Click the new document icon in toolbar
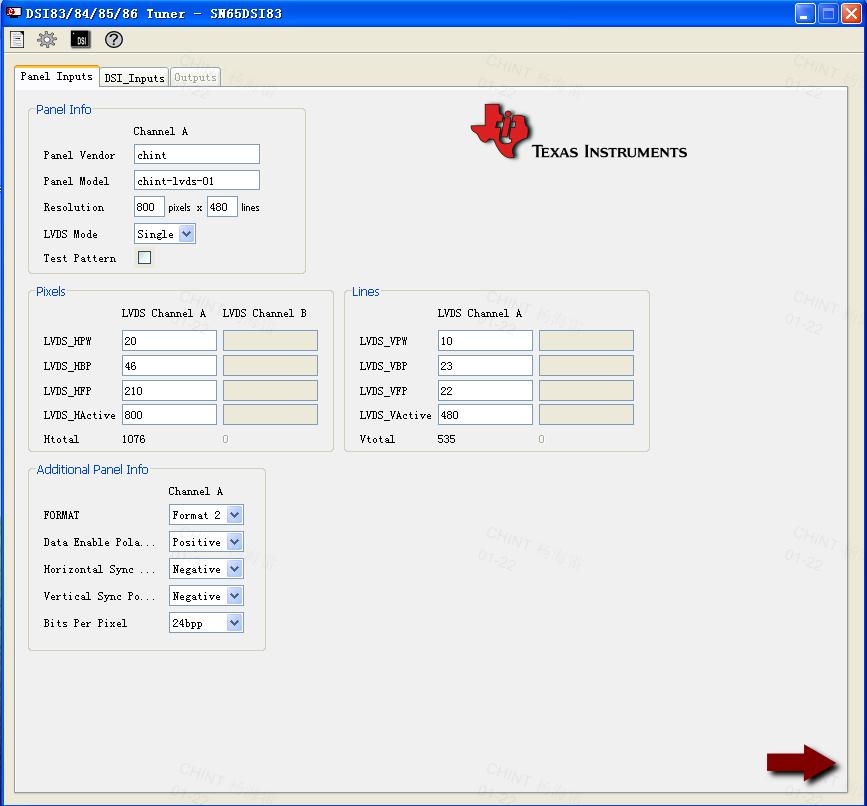 (x=17, y=40)
